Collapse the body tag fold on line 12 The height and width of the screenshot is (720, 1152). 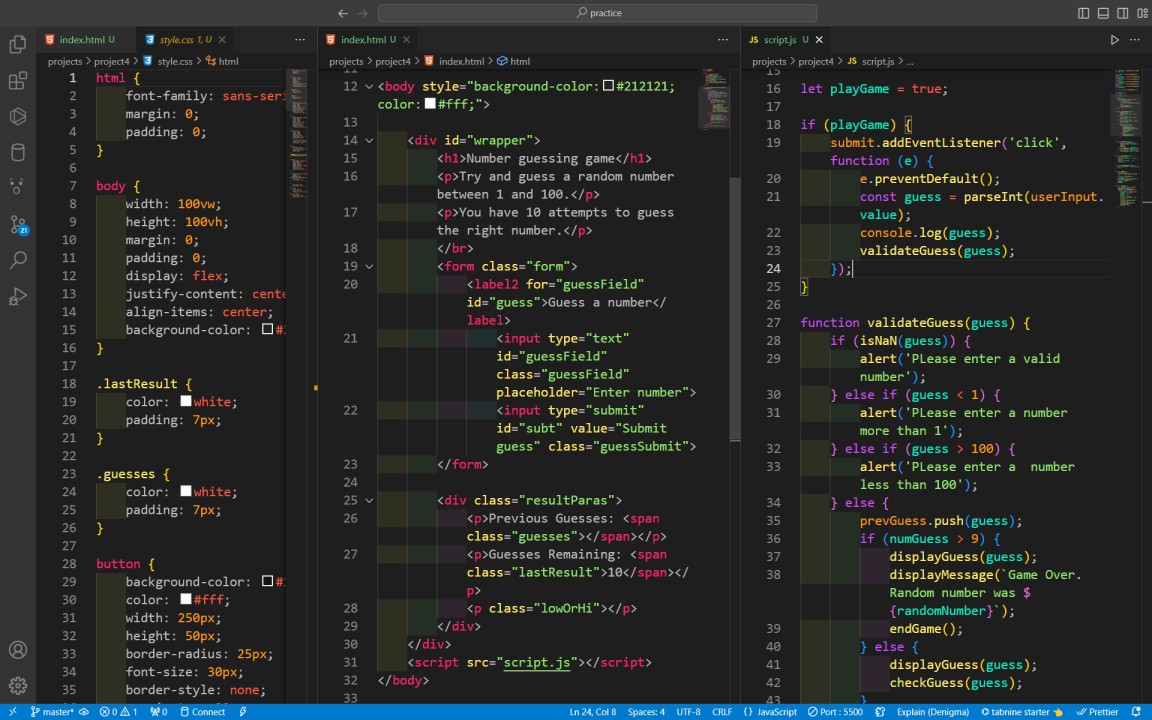(369, 87)
